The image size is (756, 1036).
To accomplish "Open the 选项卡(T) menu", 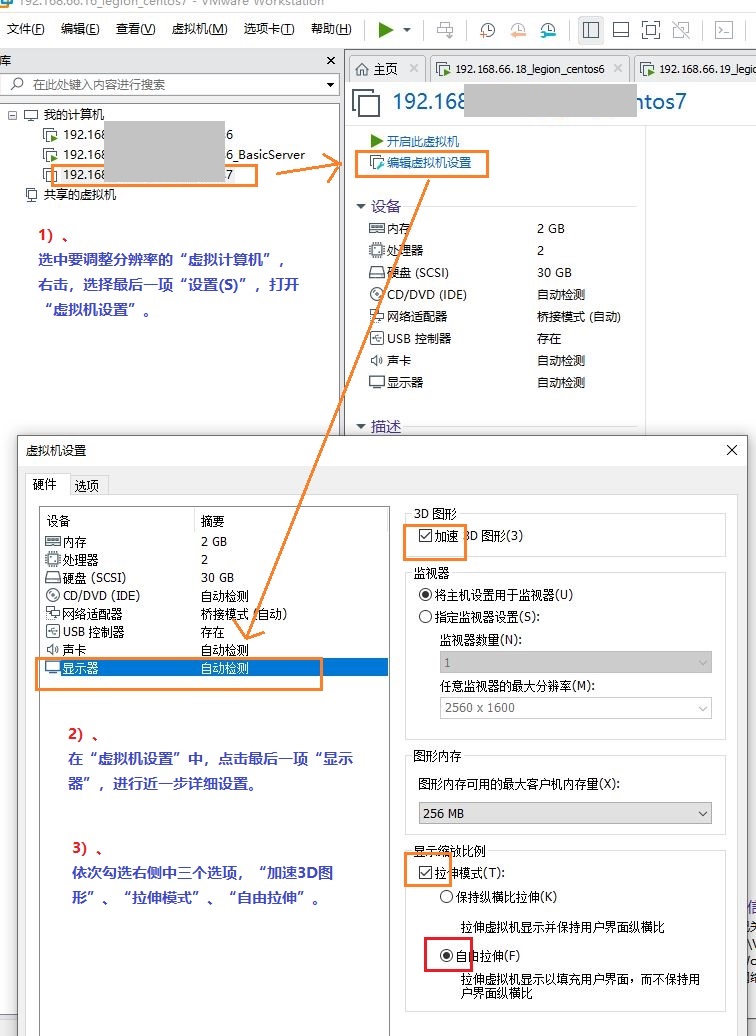I will click(x=269, y=29).
